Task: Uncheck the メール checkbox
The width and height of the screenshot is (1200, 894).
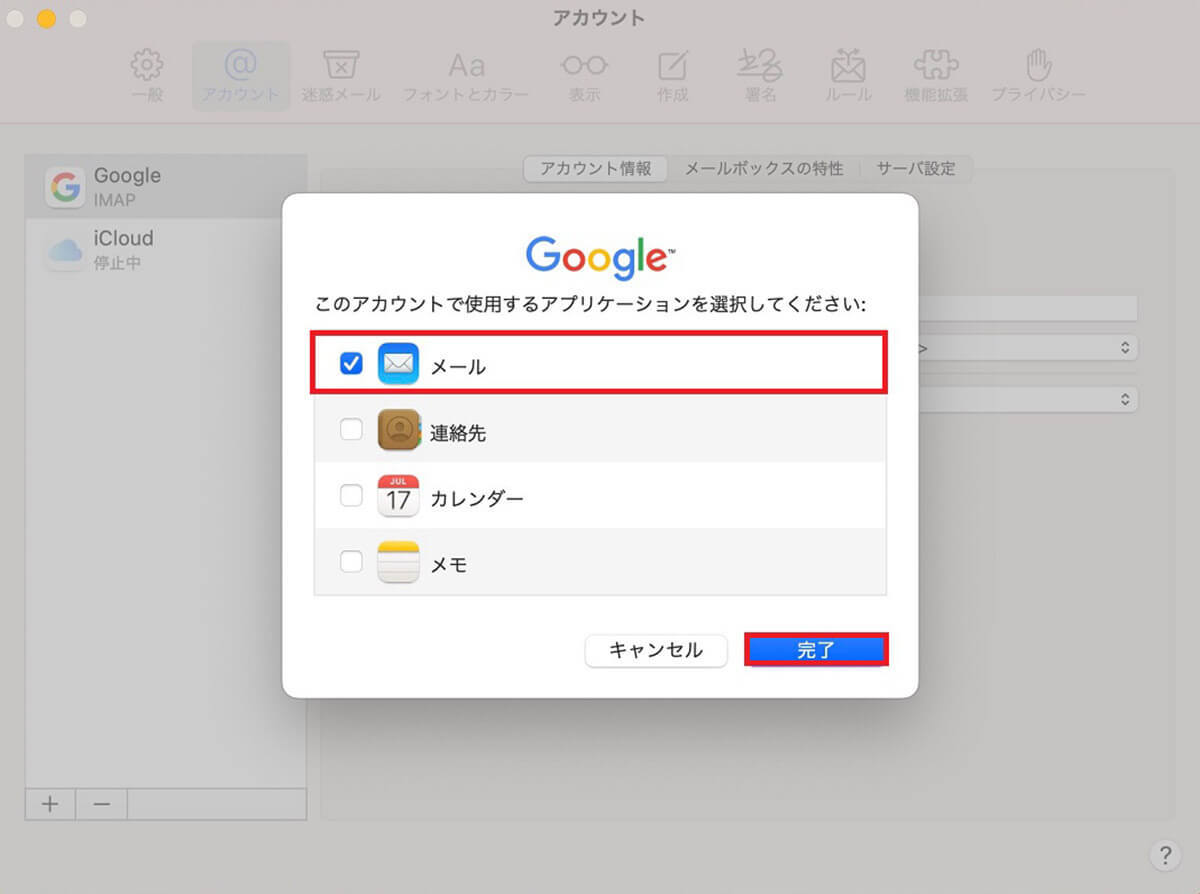Action: tap(351, 364)
